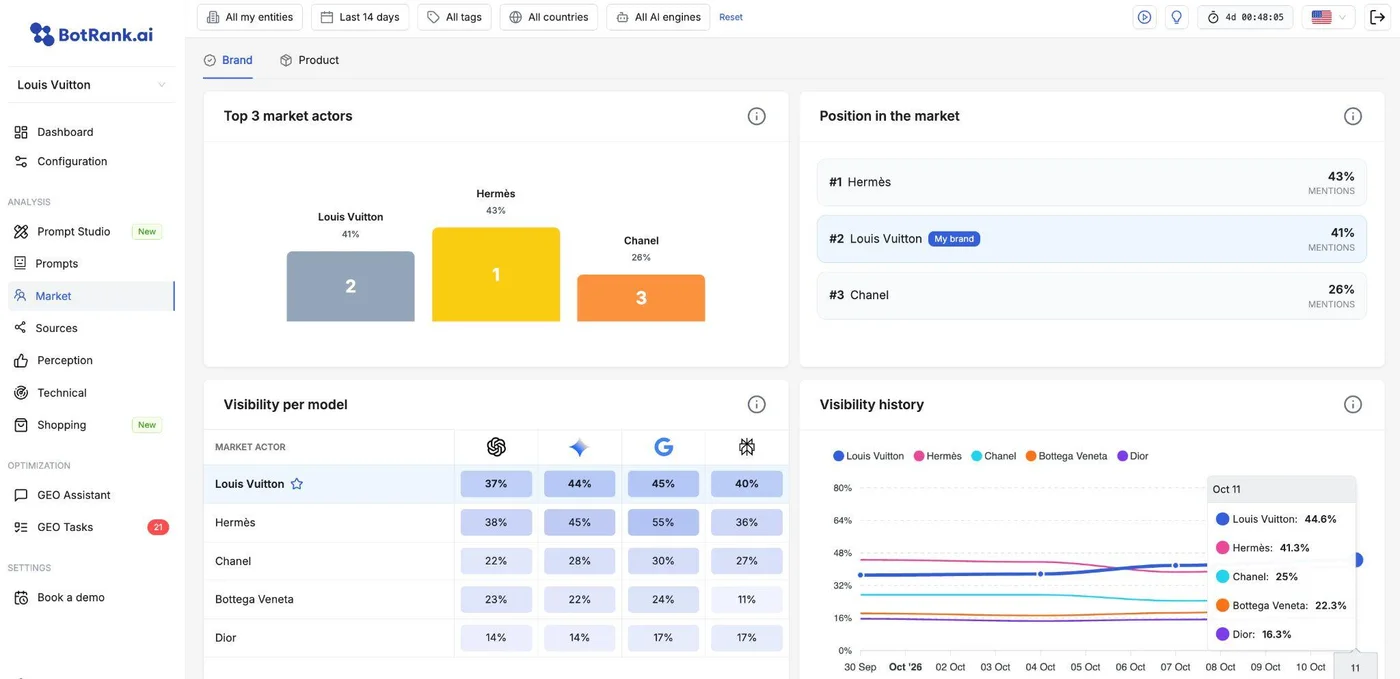Click the Gemini engine column icon
The width and height of the screenshot is (1400, 679).
coord(579,447)
